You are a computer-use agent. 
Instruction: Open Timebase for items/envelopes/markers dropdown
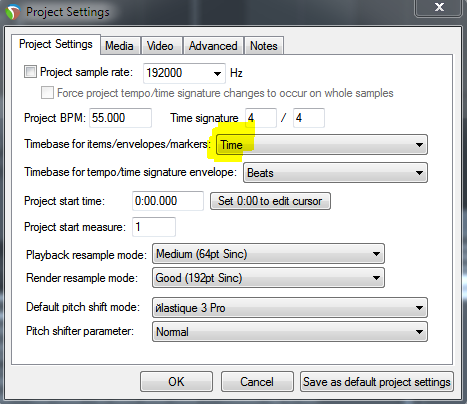(x=322, y=145)
